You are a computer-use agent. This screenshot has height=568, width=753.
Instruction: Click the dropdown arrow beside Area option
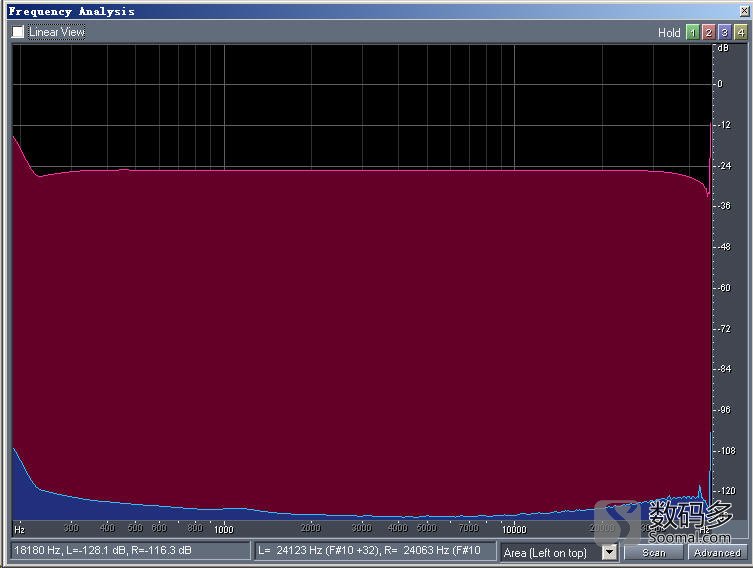click(x=609, y=552)
